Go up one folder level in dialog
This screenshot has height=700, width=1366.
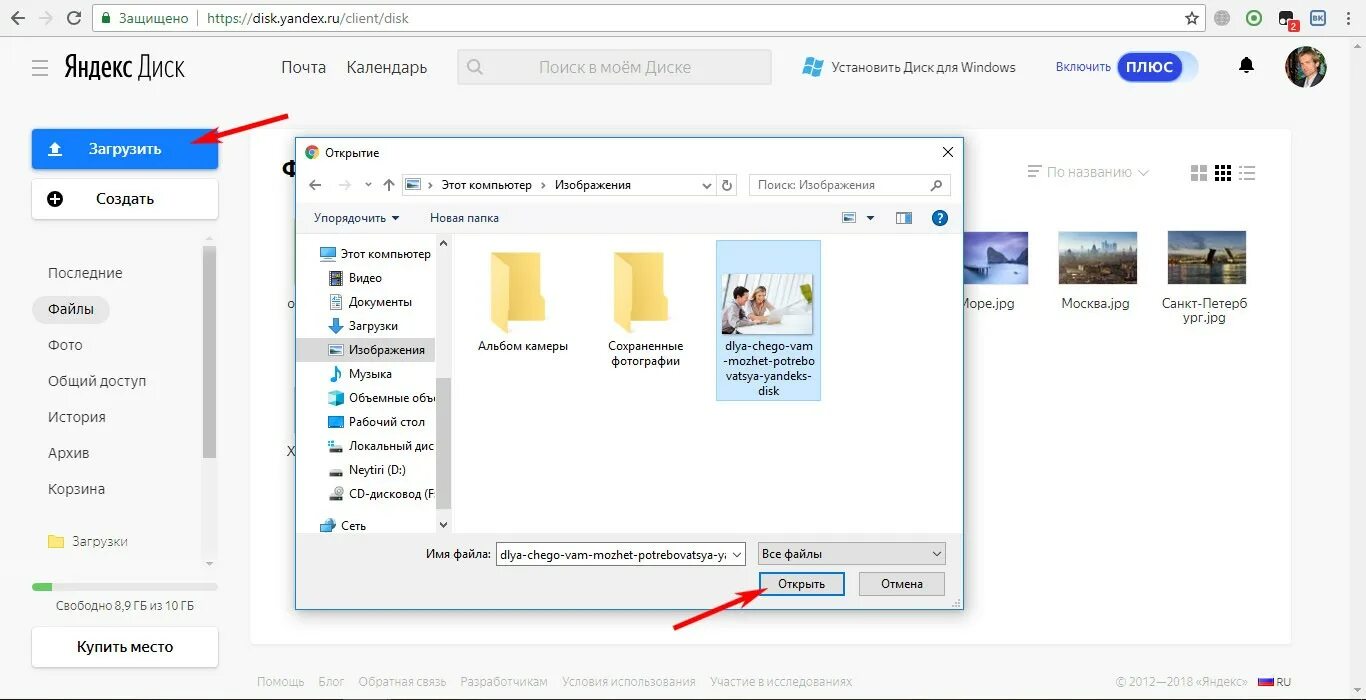click(x=389, y=185)
